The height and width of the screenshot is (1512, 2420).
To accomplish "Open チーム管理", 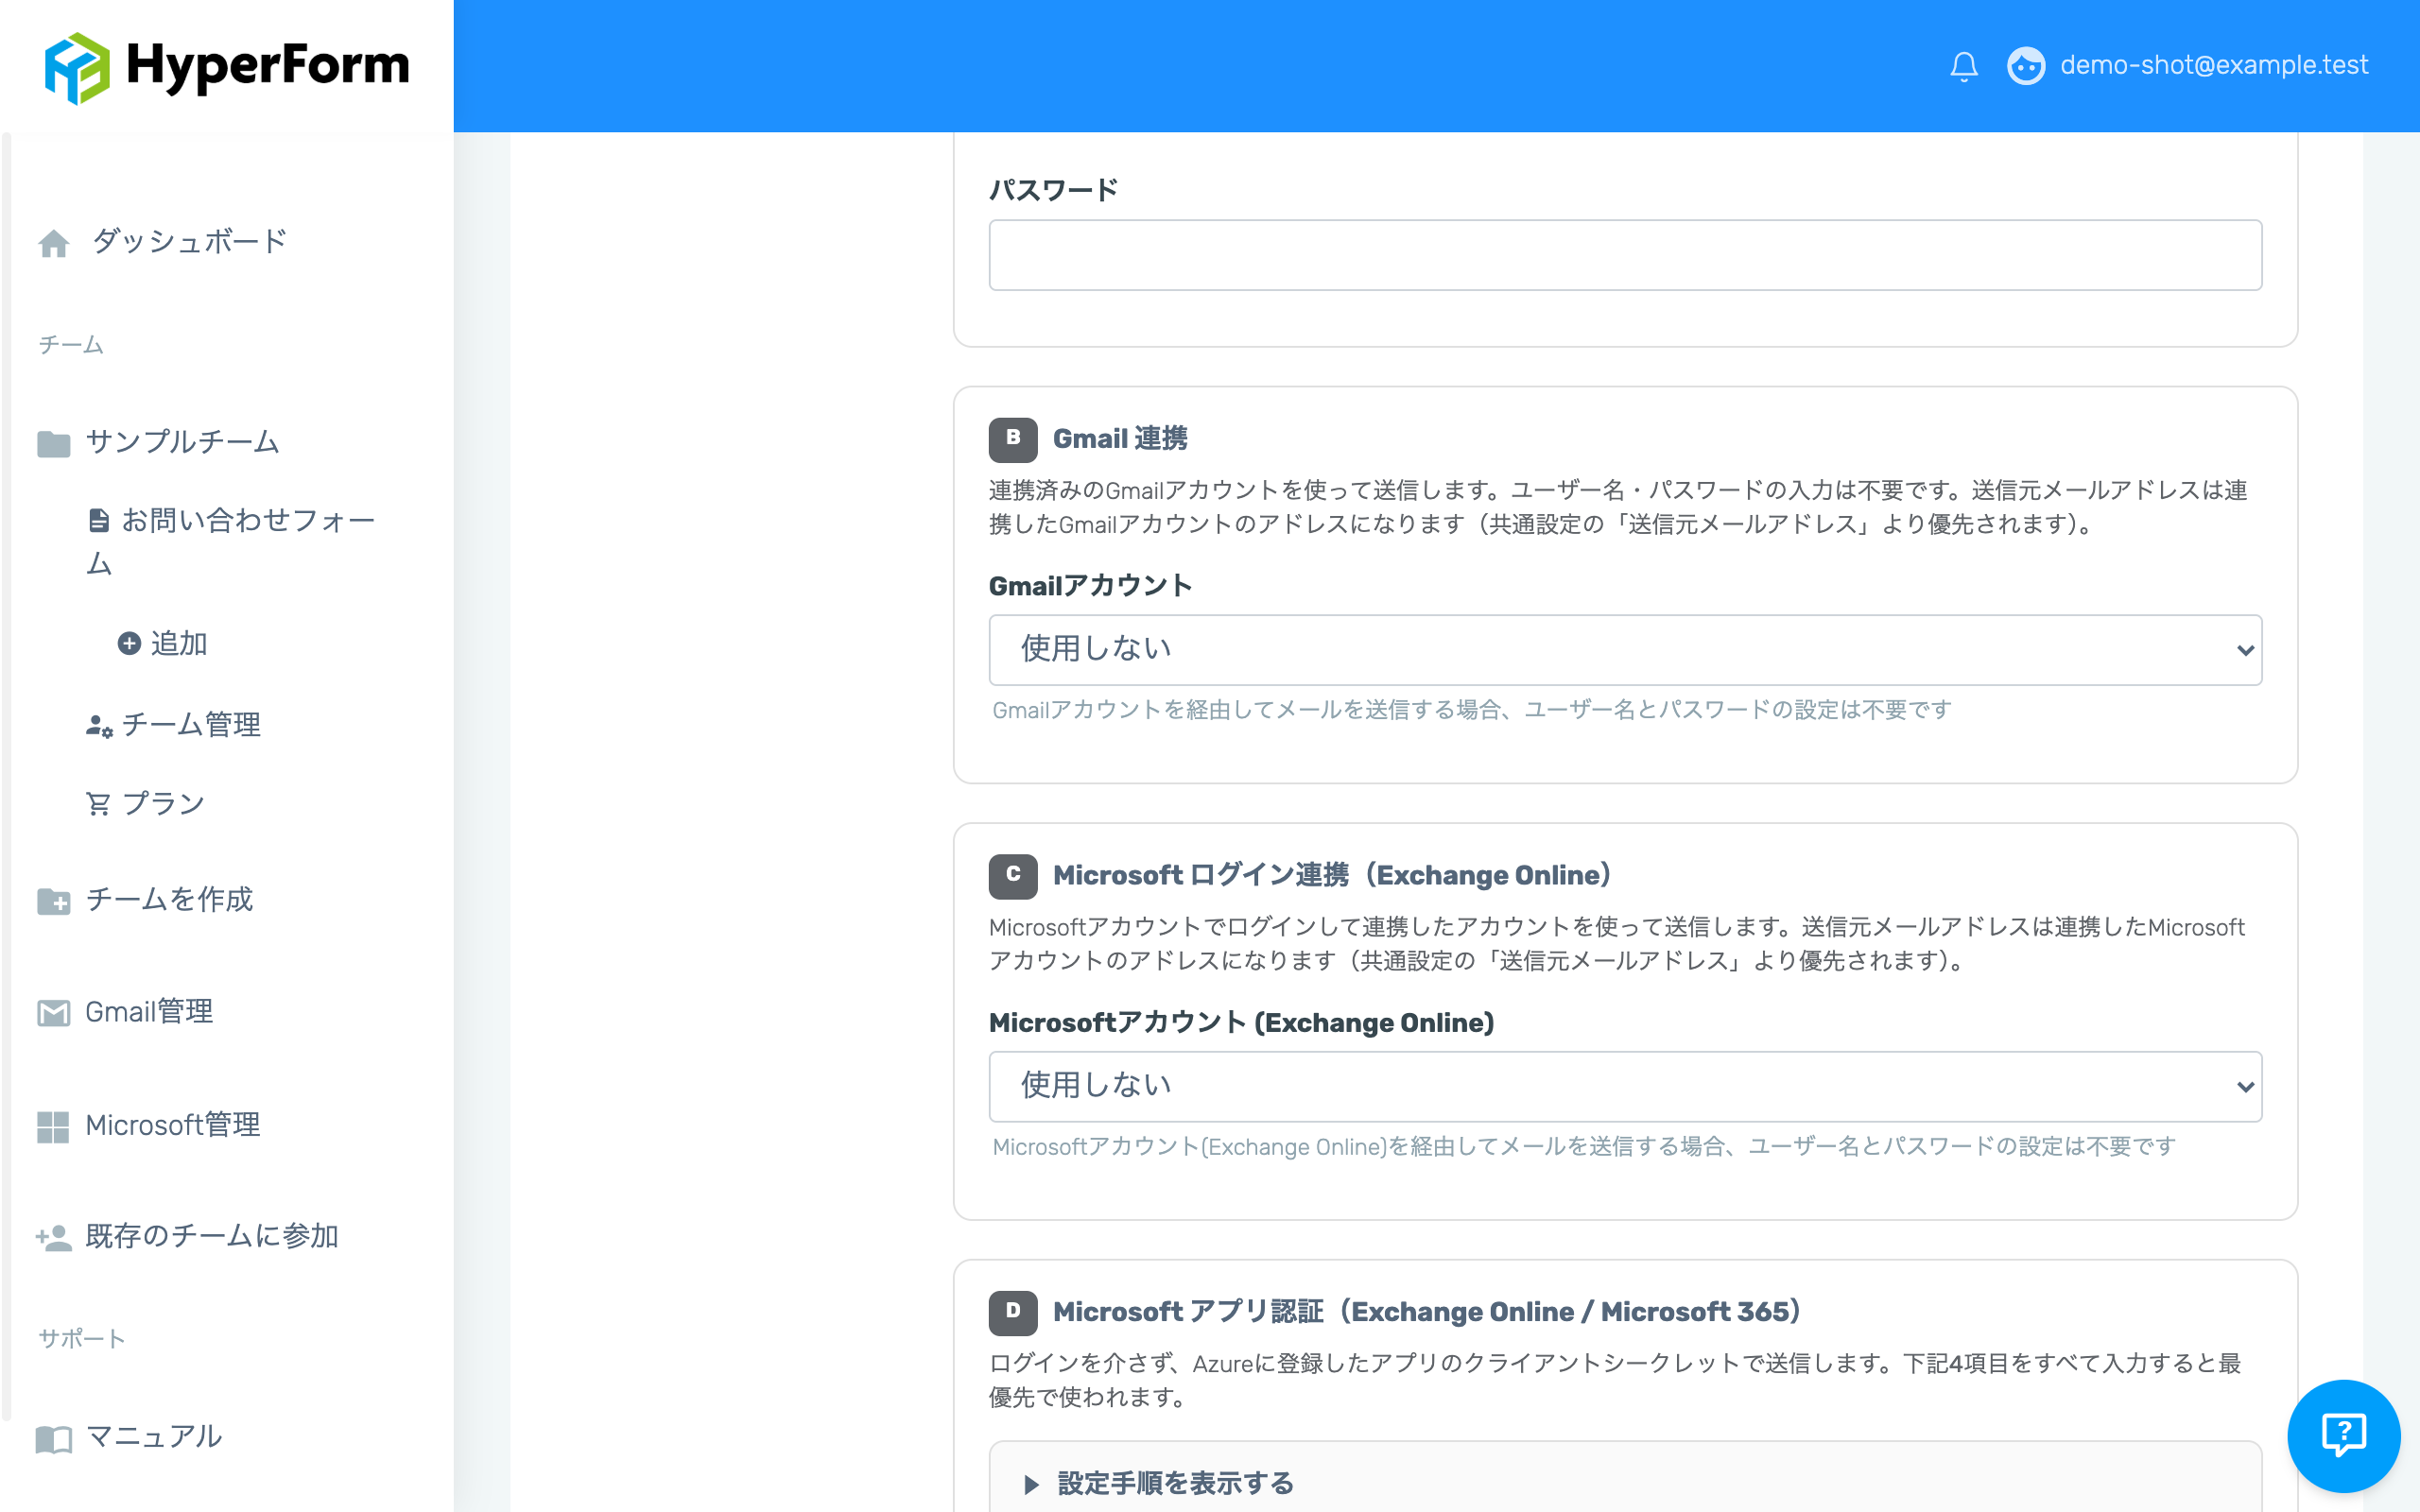I will [x=191, y=724].
